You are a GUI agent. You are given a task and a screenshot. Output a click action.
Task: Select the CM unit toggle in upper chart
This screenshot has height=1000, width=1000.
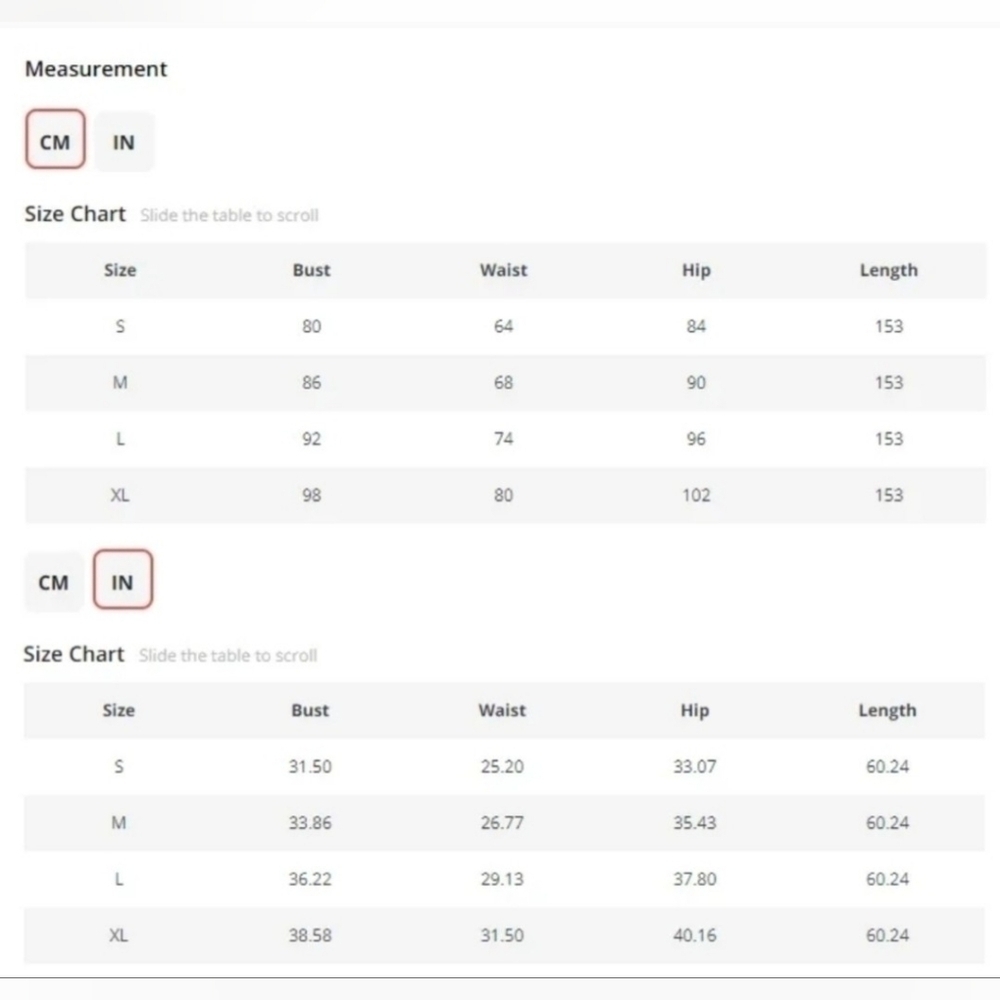tap(55, 139)
